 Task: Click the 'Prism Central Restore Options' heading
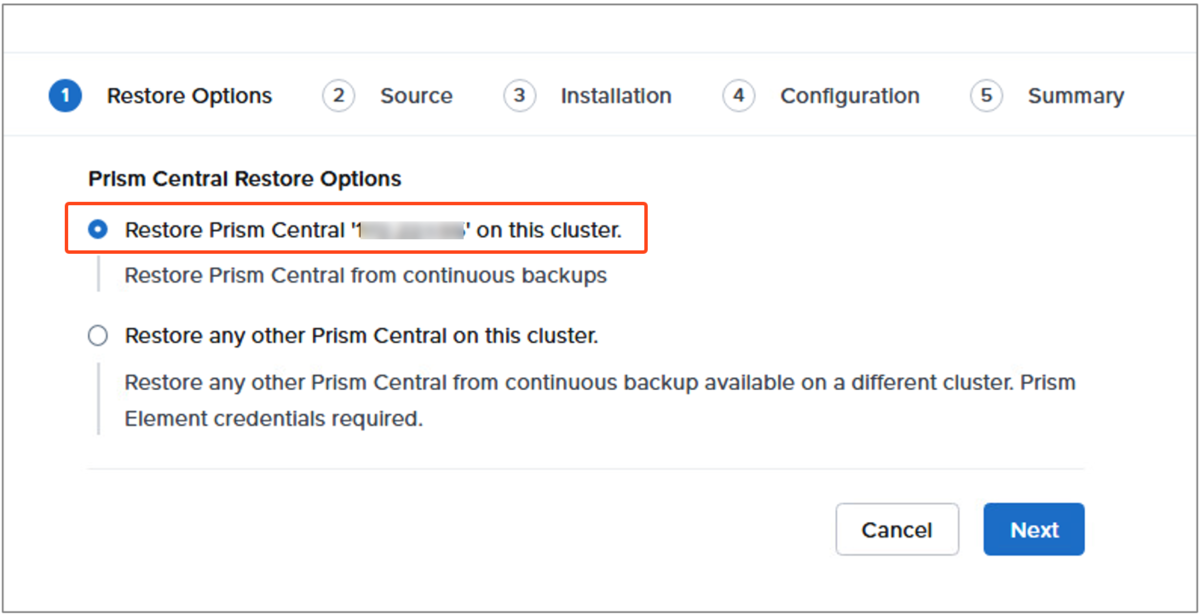[245, 179]
